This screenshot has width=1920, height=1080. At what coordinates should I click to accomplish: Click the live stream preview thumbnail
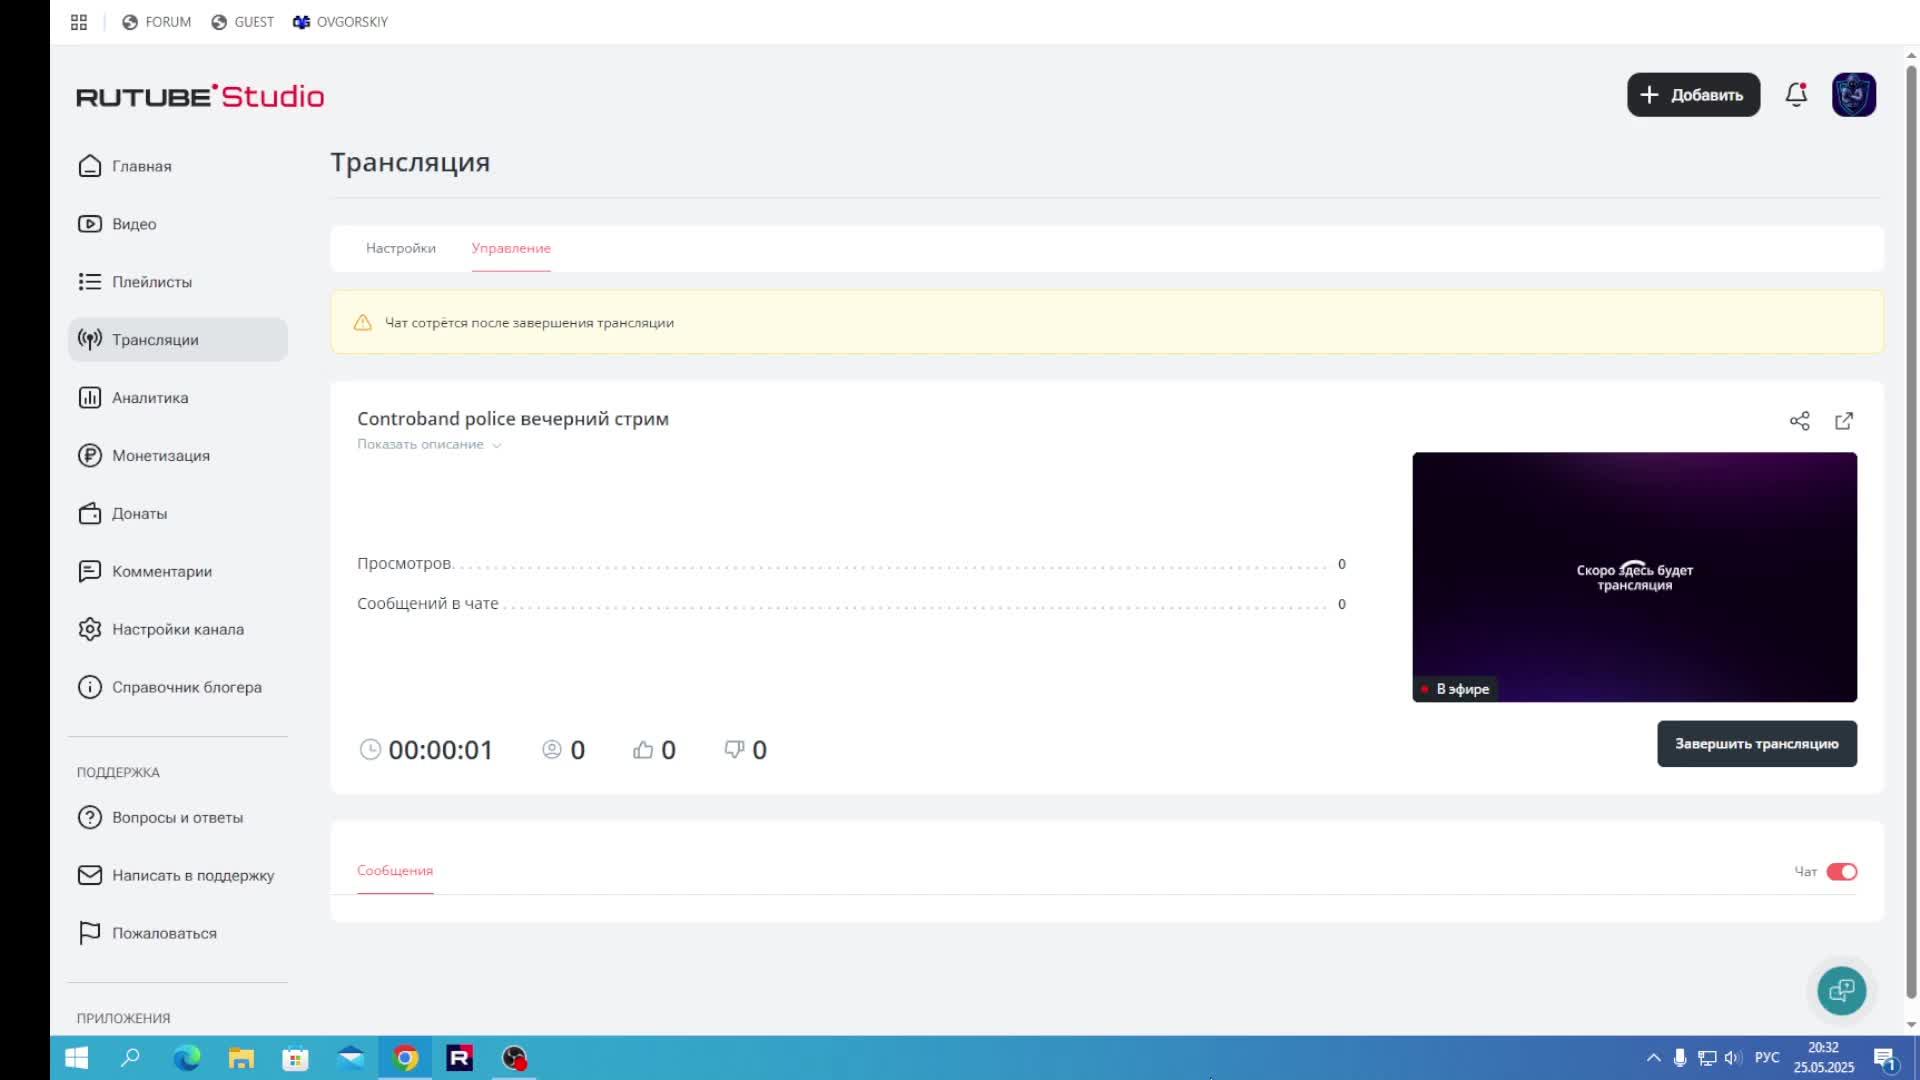coord(1634,577)
